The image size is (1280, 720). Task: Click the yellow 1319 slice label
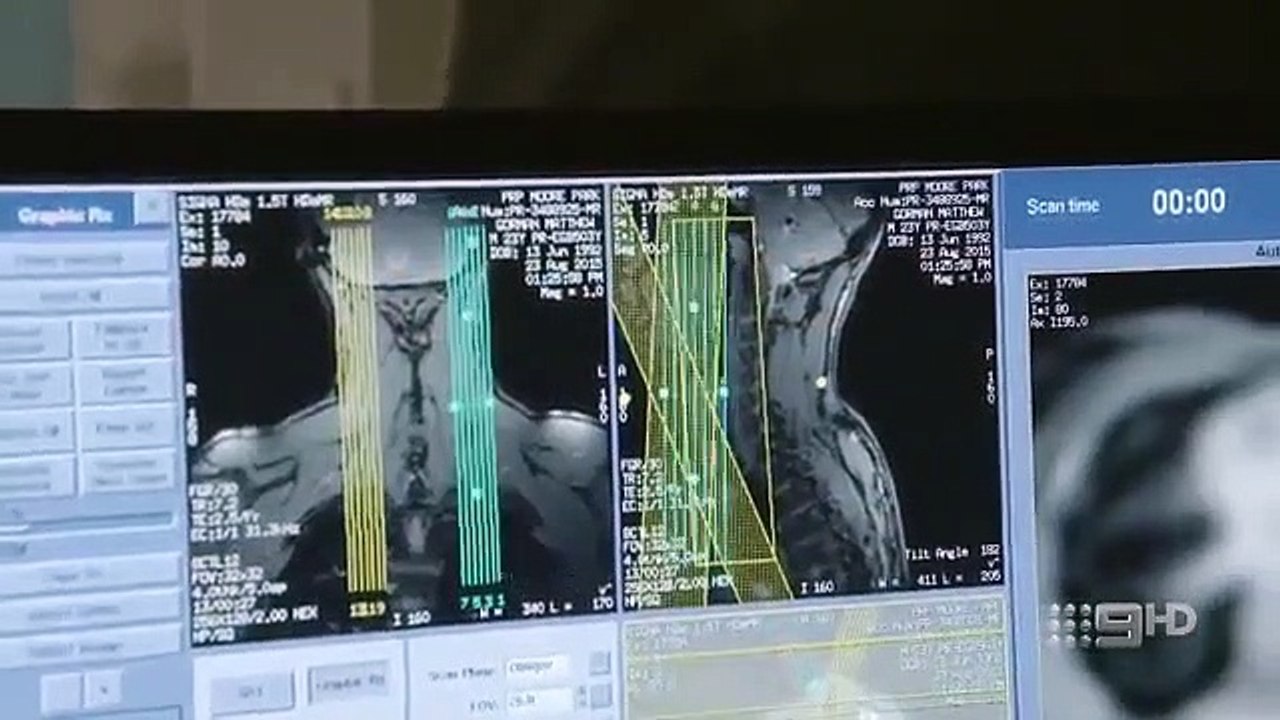click(366, 607)
